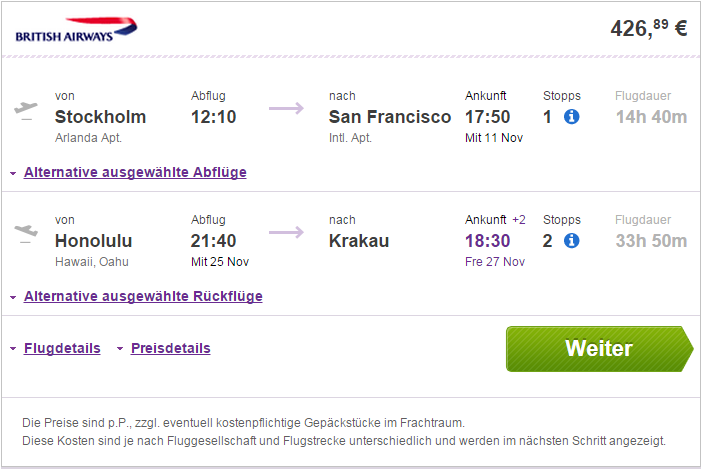Click the return flight plane icon

[26, 233]
